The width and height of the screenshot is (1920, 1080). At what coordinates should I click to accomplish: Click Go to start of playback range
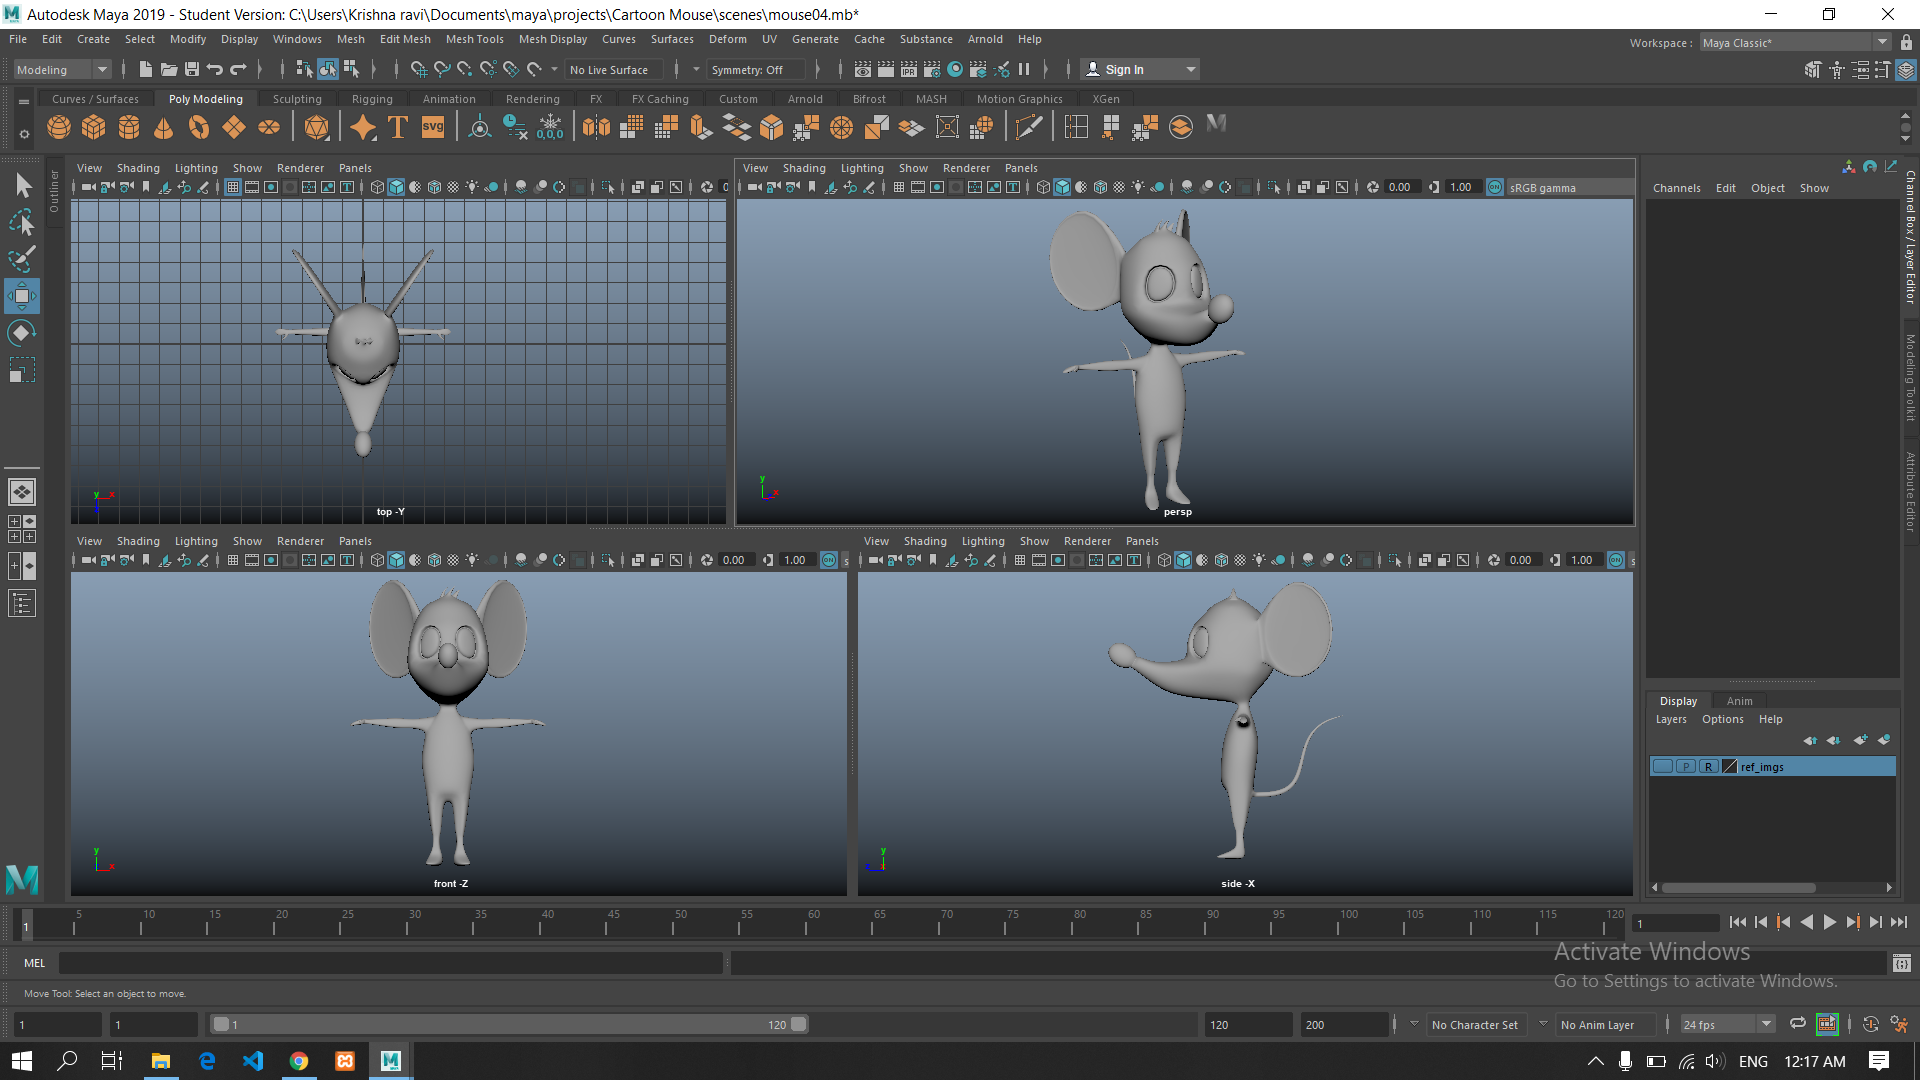point(1737,922)
